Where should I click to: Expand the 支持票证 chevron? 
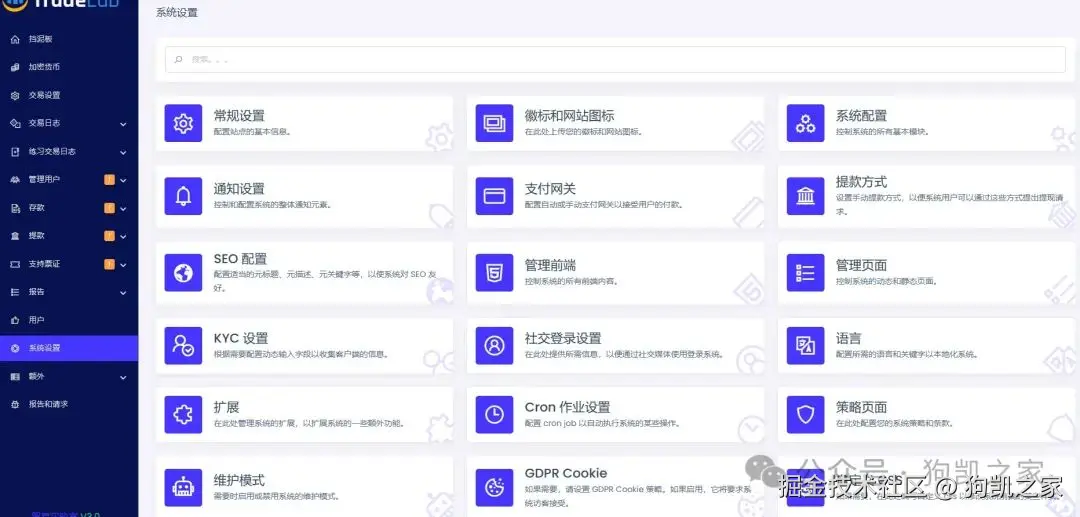(123, 265)
